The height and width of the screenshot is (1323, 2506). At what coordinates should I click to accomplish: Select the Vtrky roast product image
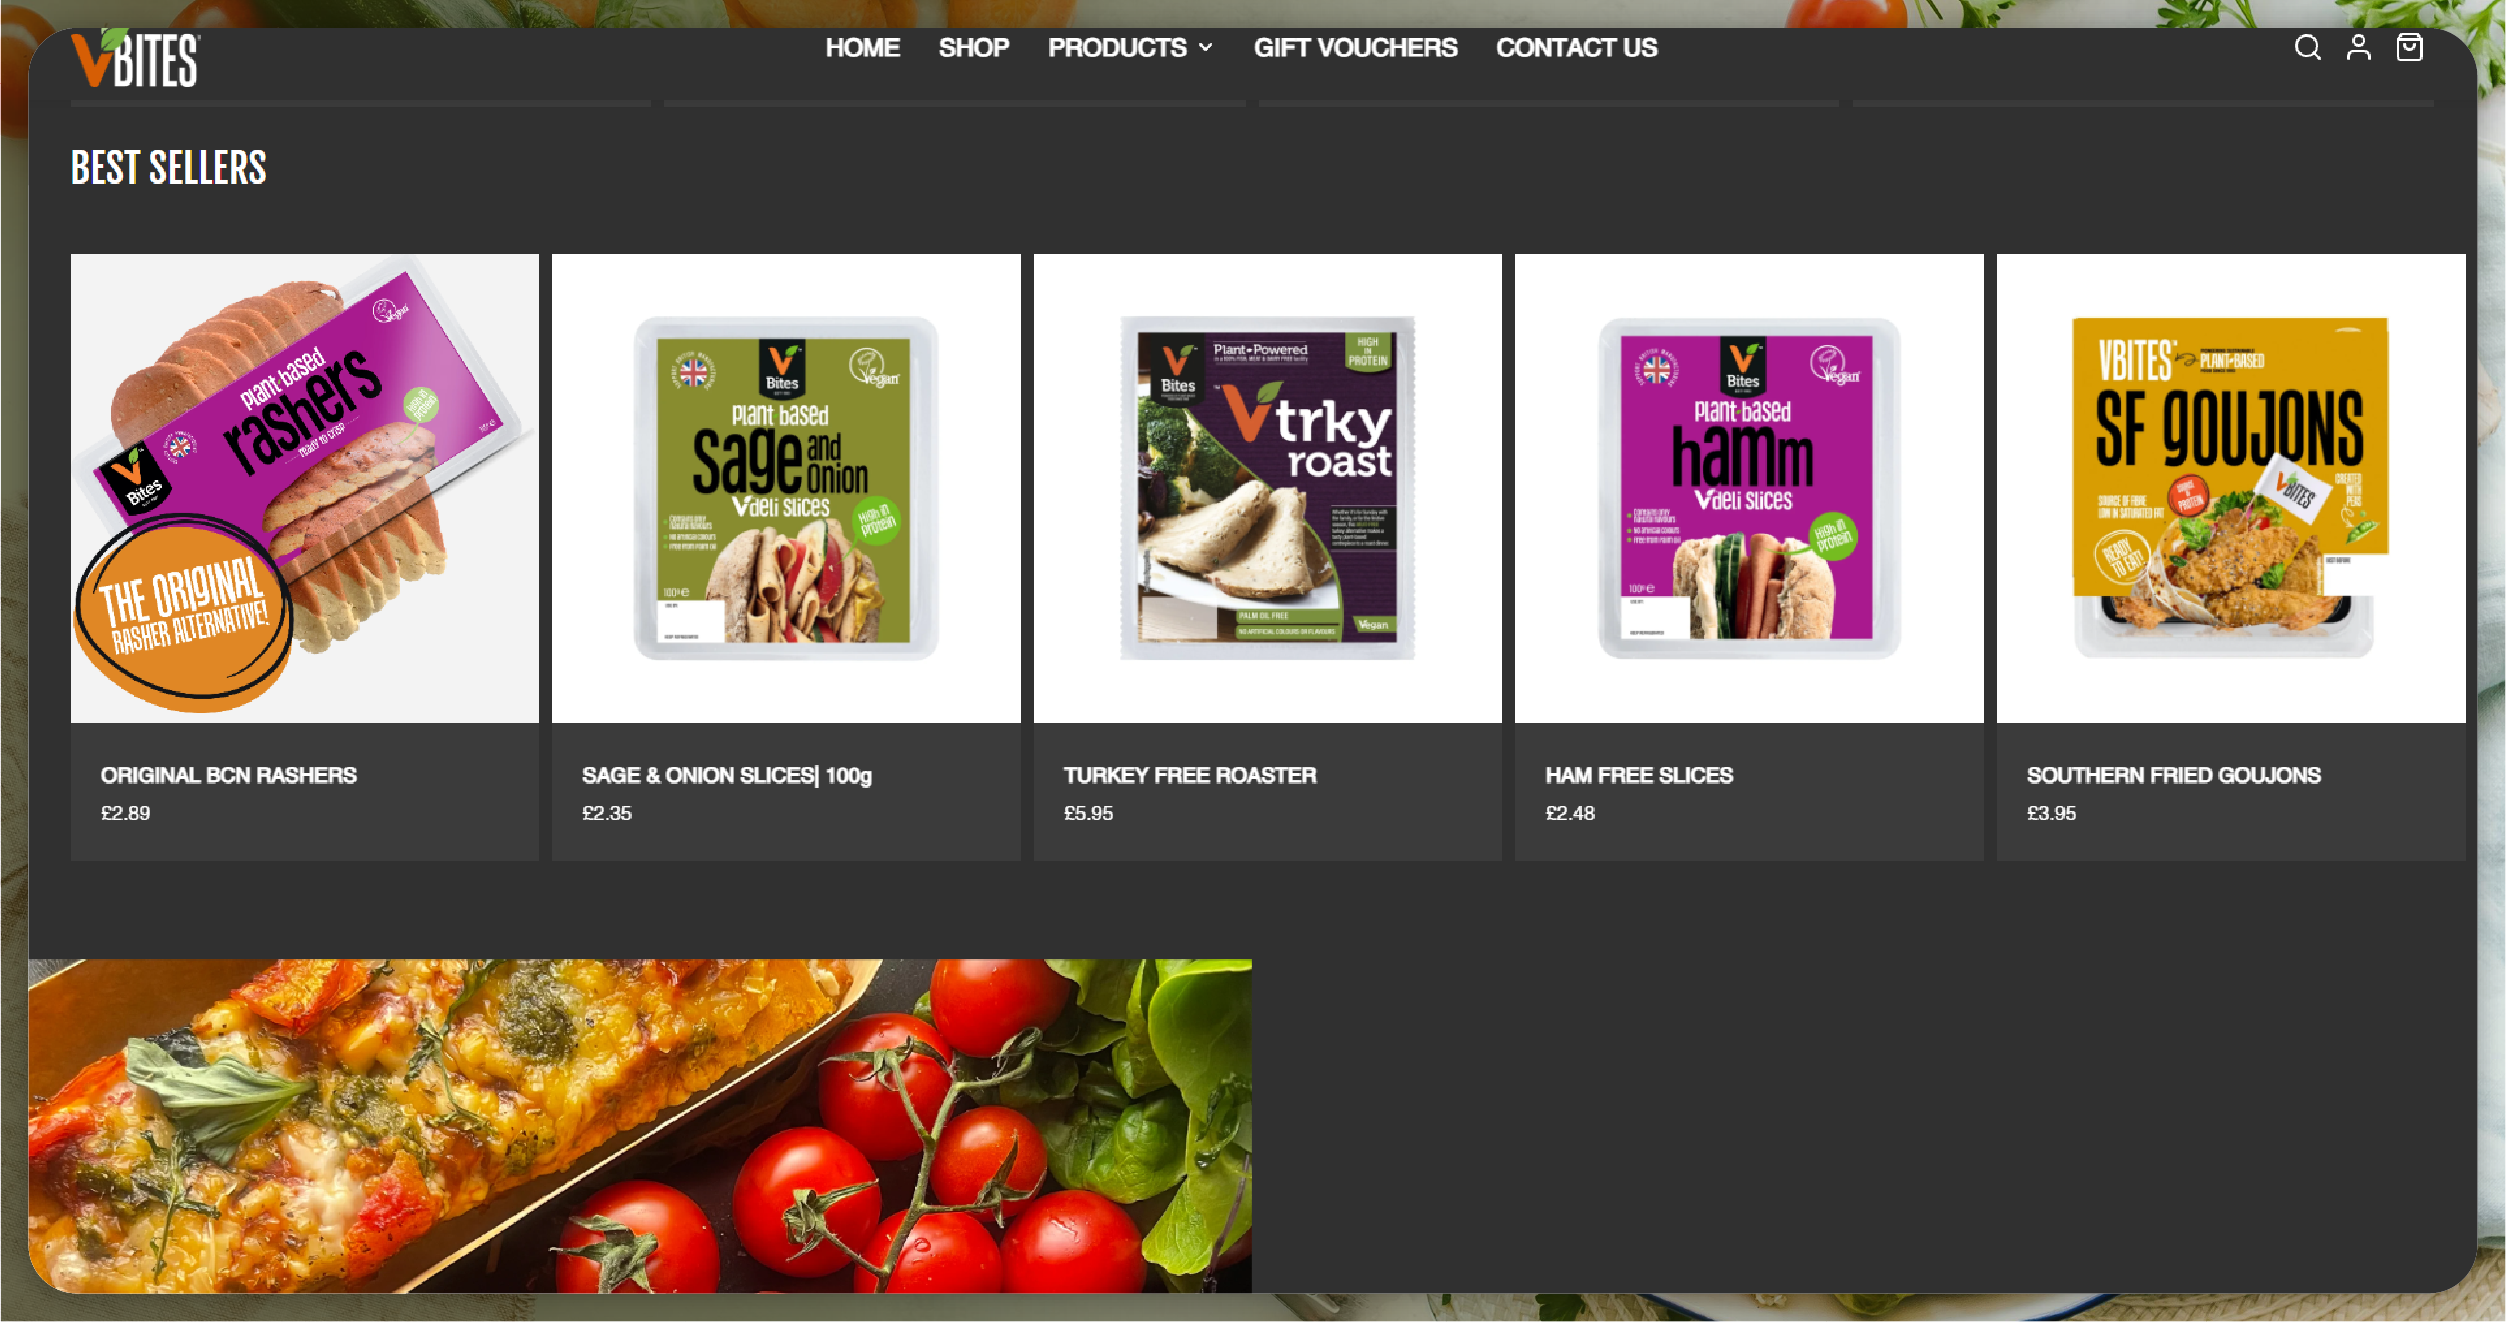point(1267,488)
